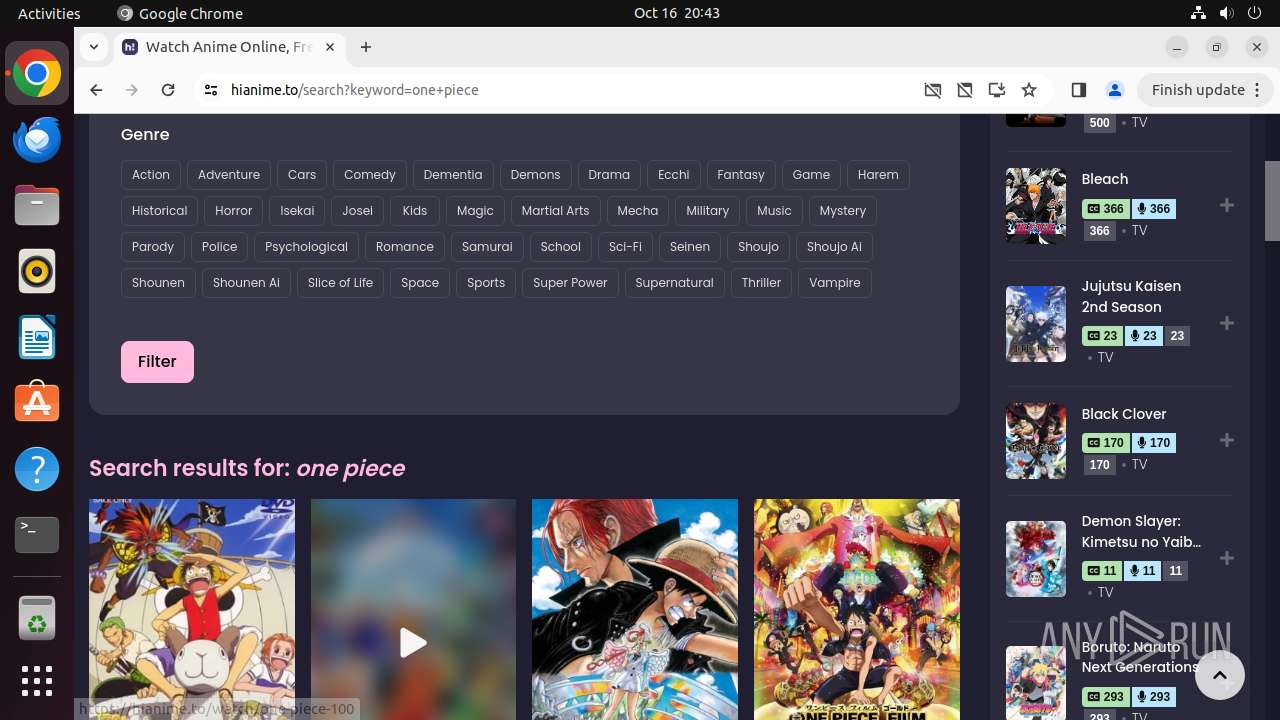Open the first One Piece DVD poster result

coord(192,609)
